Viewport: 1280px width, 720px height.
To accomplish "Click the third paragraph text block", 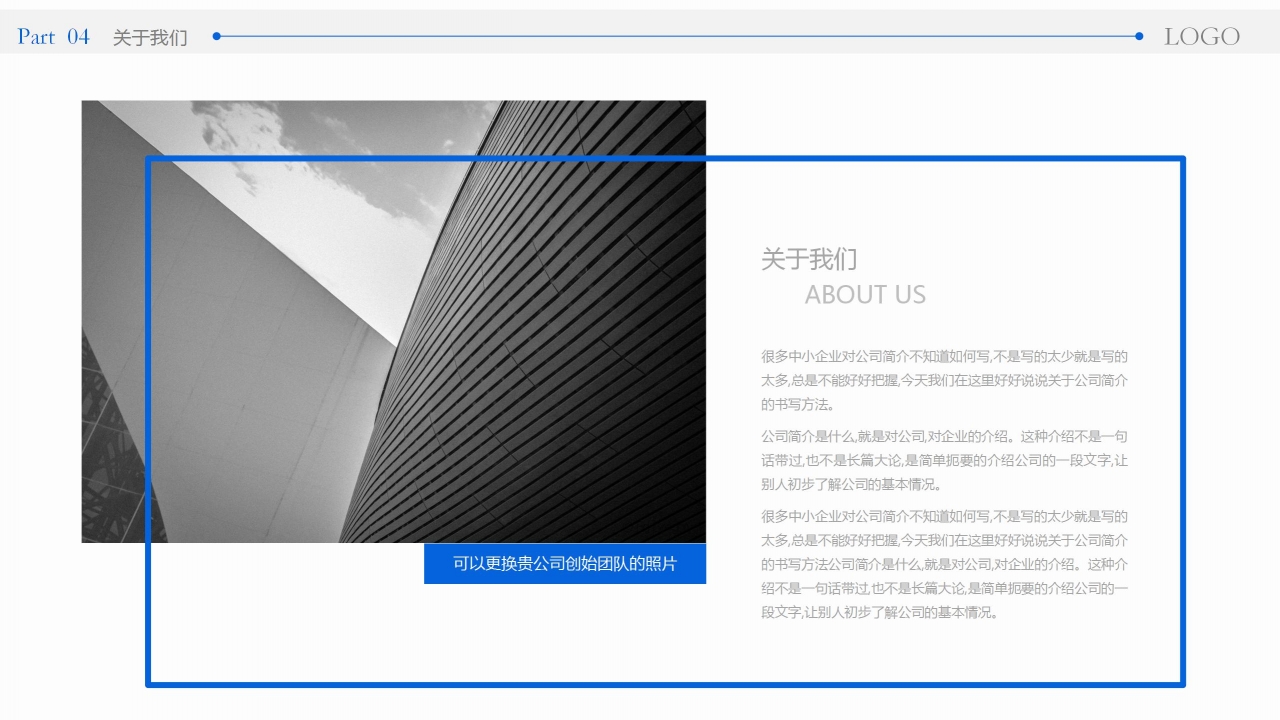I will (943, 565).
